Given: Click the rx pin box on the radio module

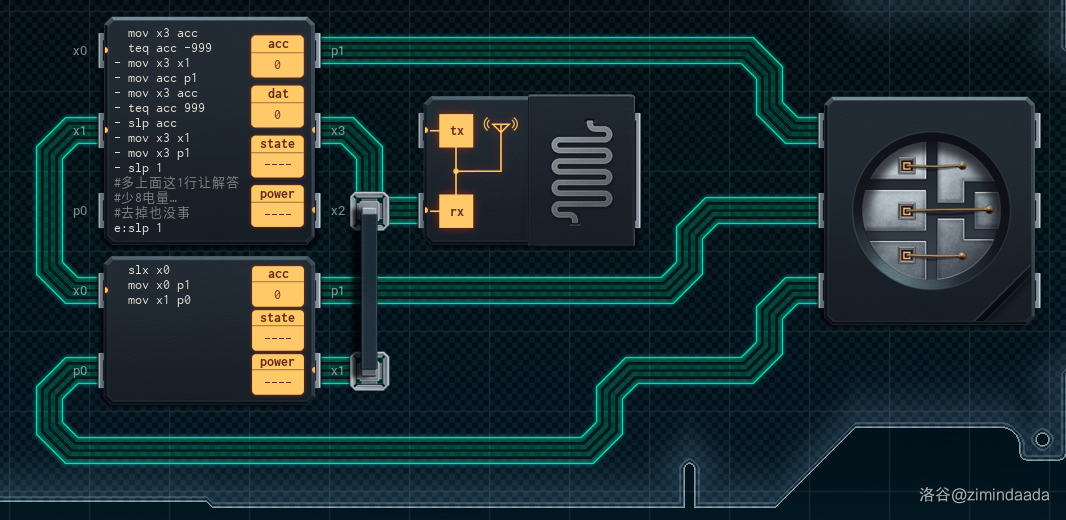Looking at the screenshot, I should click(x=457, y=211).
